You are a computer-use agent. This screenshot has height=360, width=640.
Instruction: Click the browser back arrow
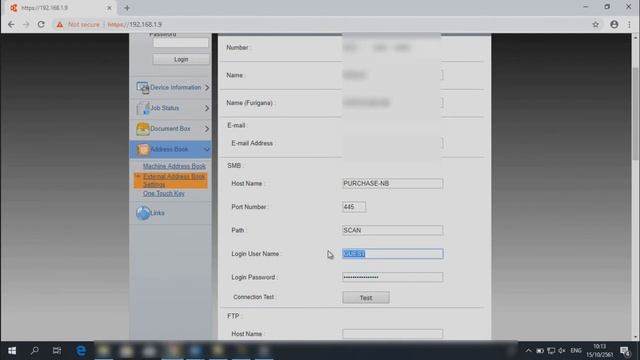click(11, 24)
